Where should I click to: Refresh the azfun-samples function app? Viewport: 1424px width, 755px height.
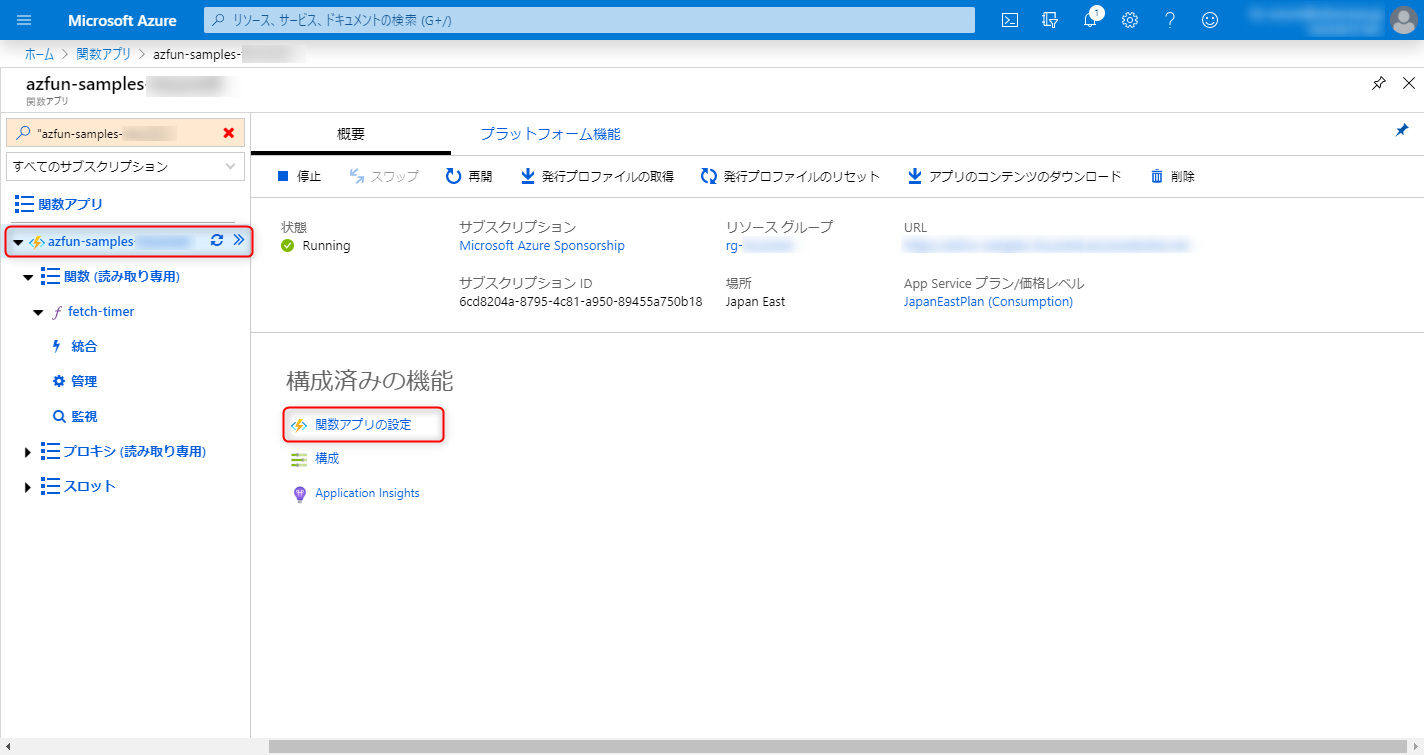tap(216, 240)
